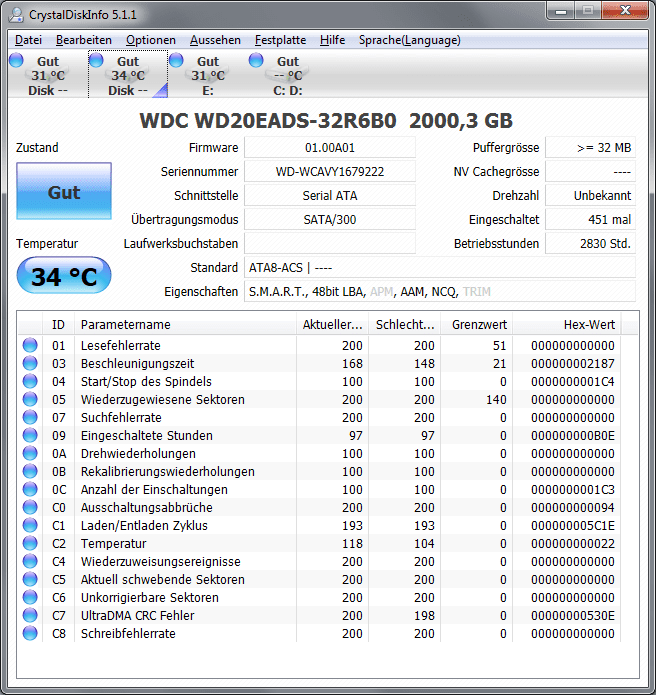Click the Drehzahl value Unbekannt
This screenshot has width=656, height=695.
590,195
